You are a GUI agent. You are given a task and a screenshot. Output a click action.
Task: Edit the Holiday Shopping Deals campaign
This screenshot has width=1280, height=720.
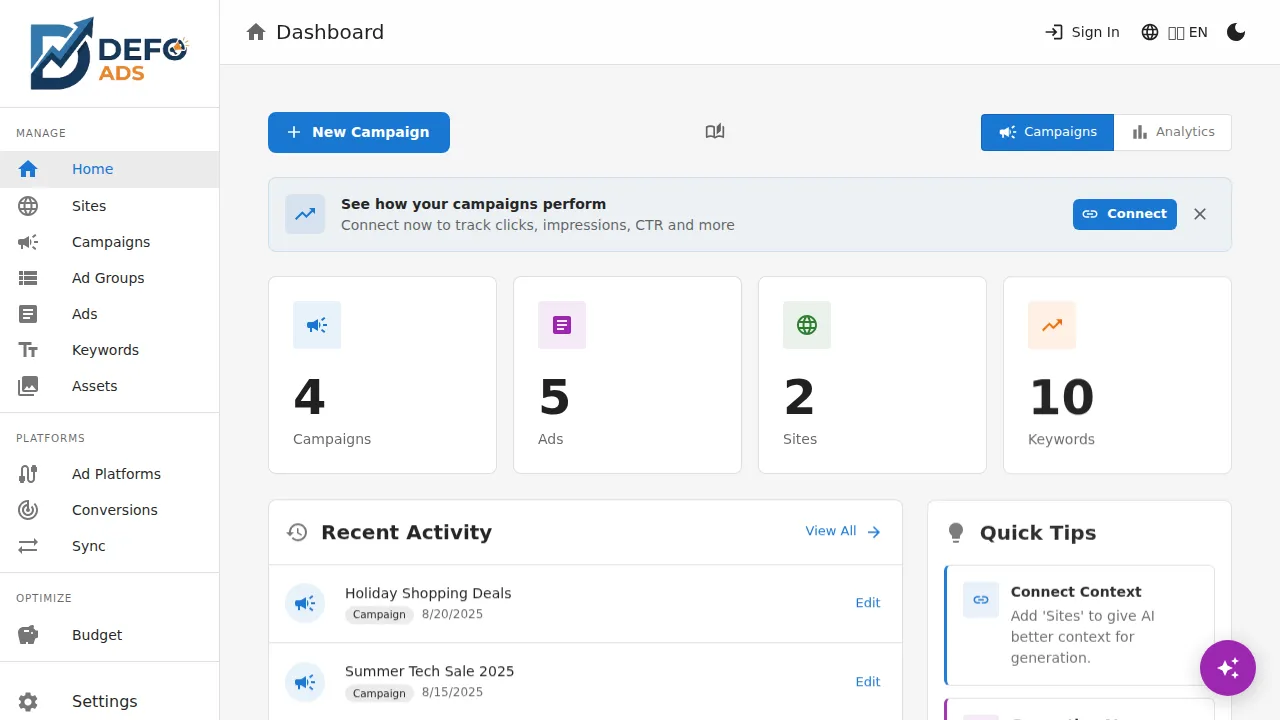[x=868, y=603]
